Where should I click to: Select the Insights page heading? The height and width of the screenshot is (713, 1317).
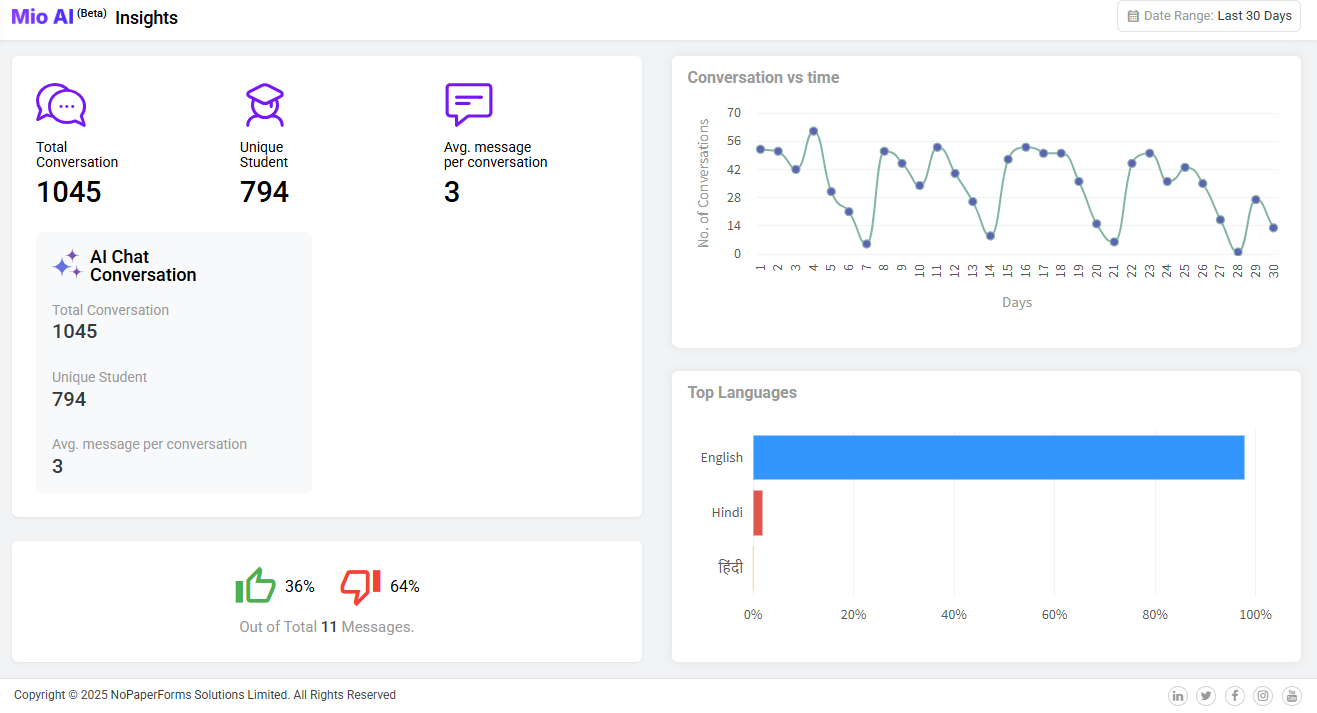pos(146,18)
